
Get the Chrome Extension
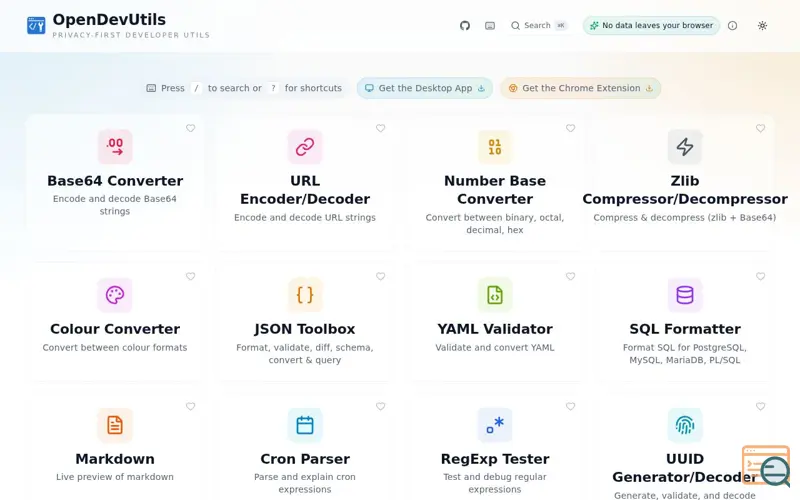[x=581, y=88]
